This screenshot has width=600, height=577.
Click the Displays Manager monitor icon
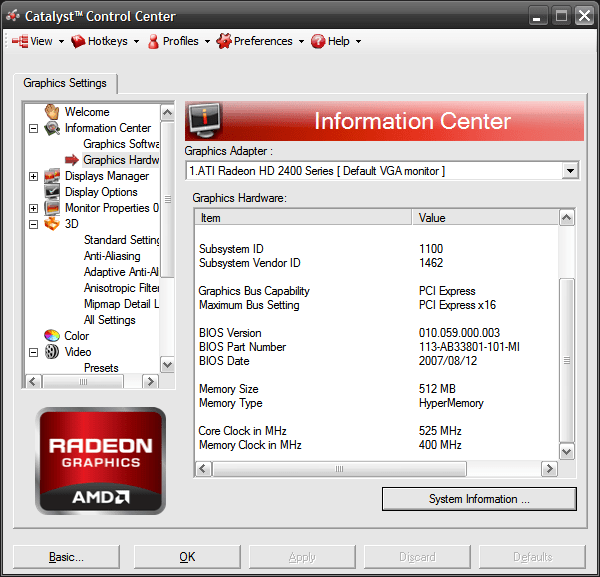point(52,176)
